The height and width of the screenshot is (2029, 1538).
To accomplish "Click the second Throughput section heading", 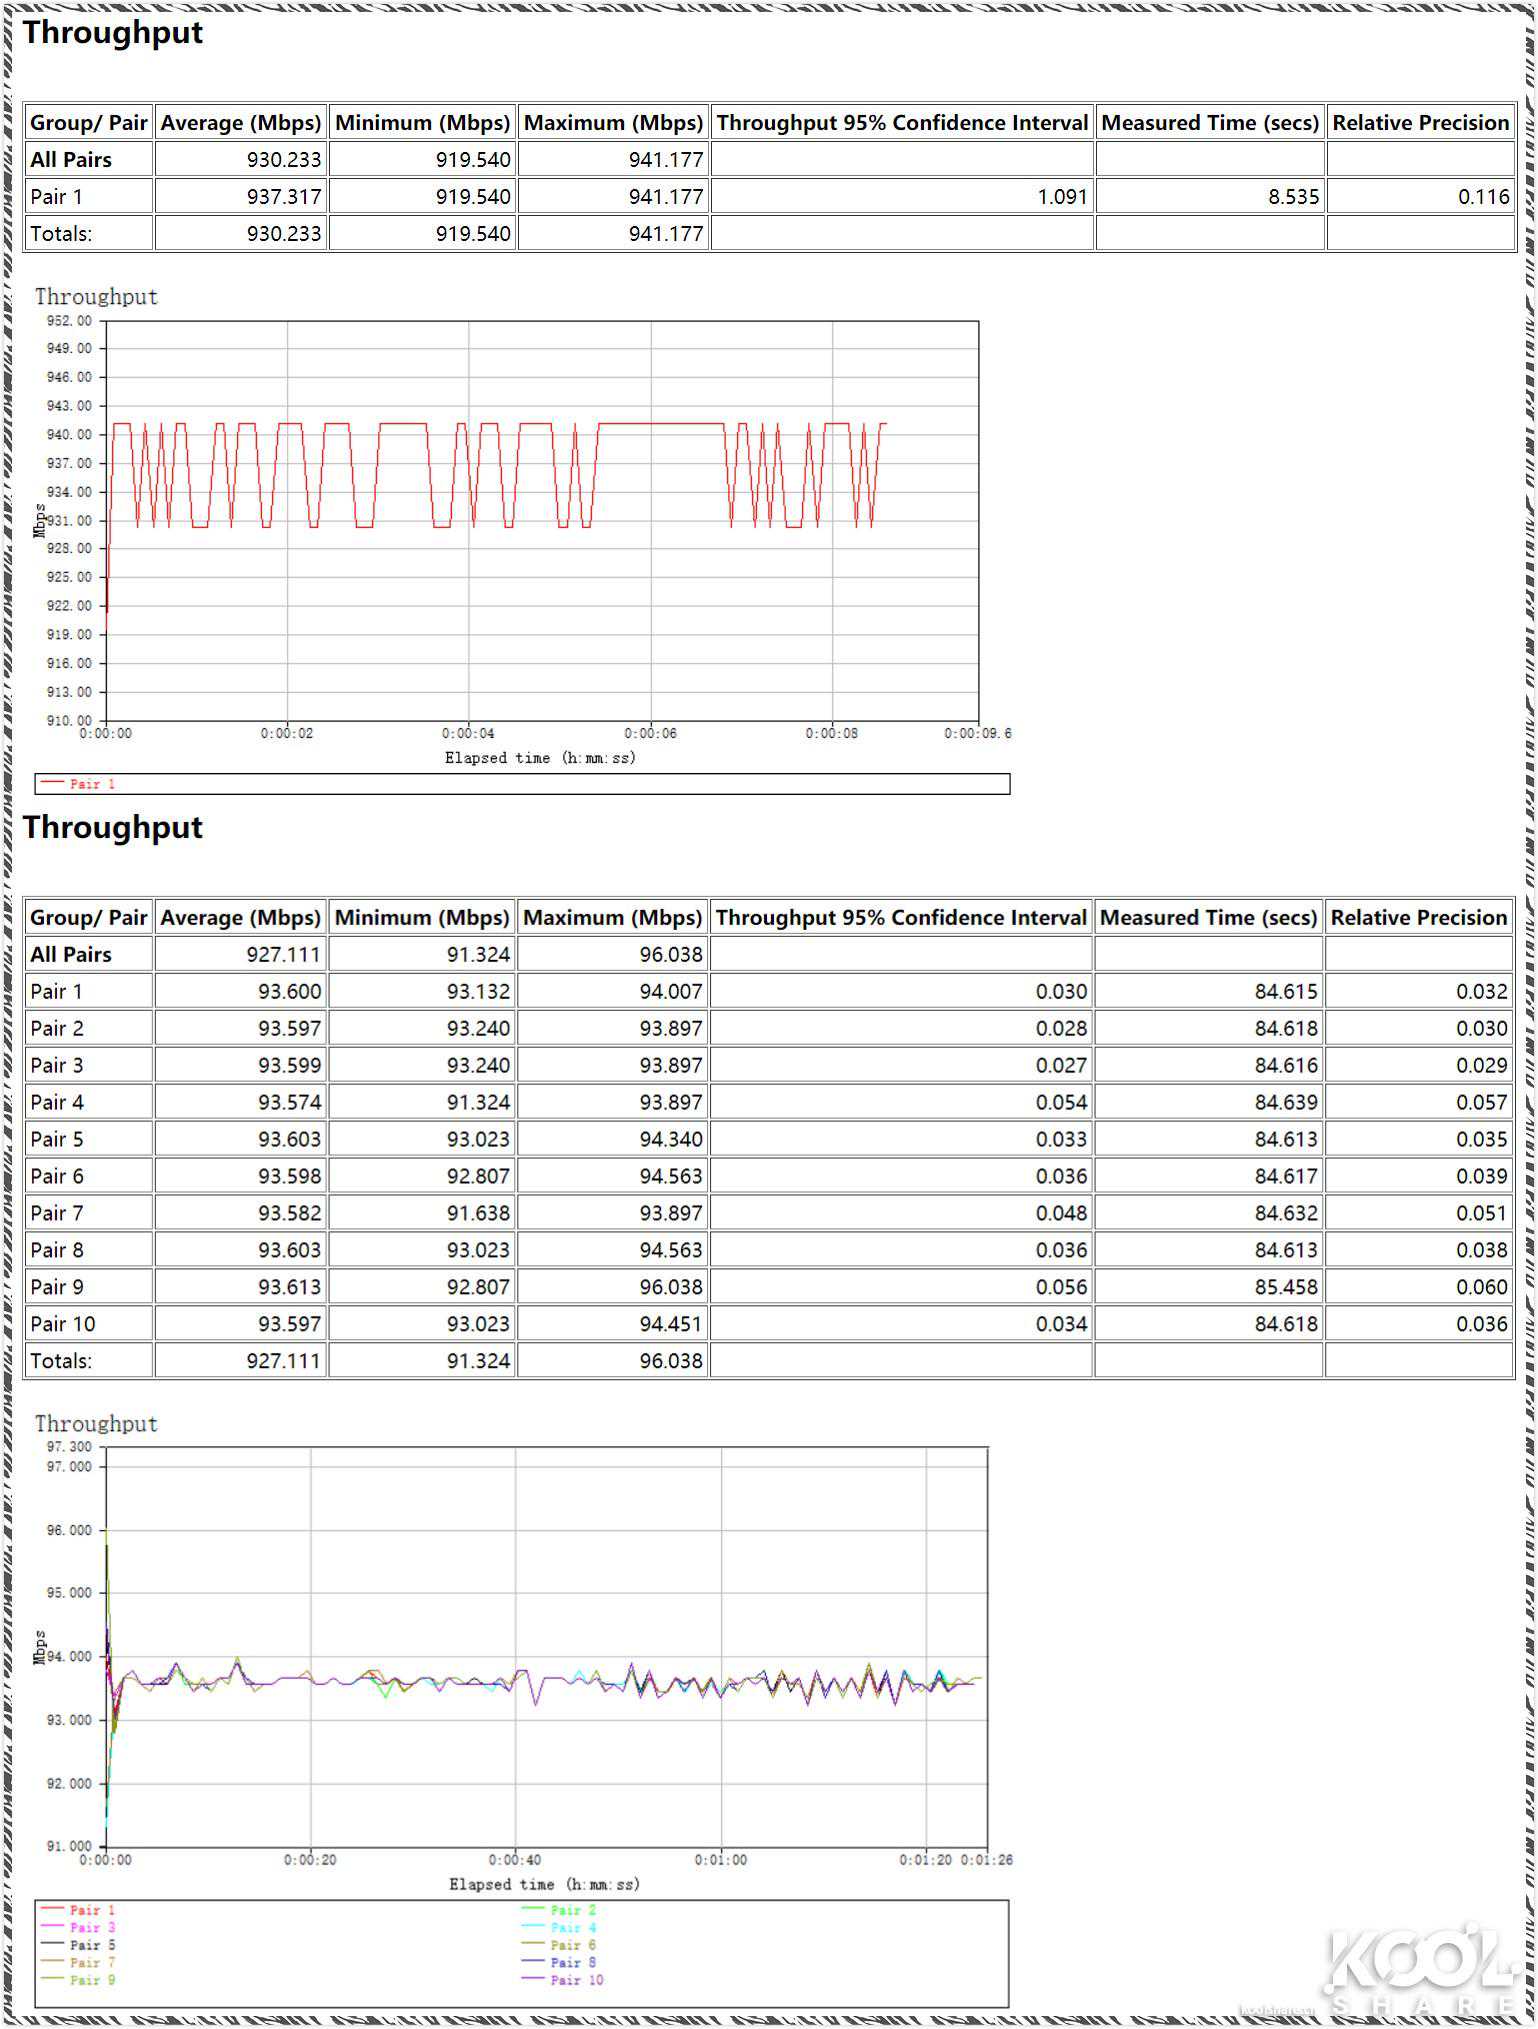I will [x=113, y=828].
